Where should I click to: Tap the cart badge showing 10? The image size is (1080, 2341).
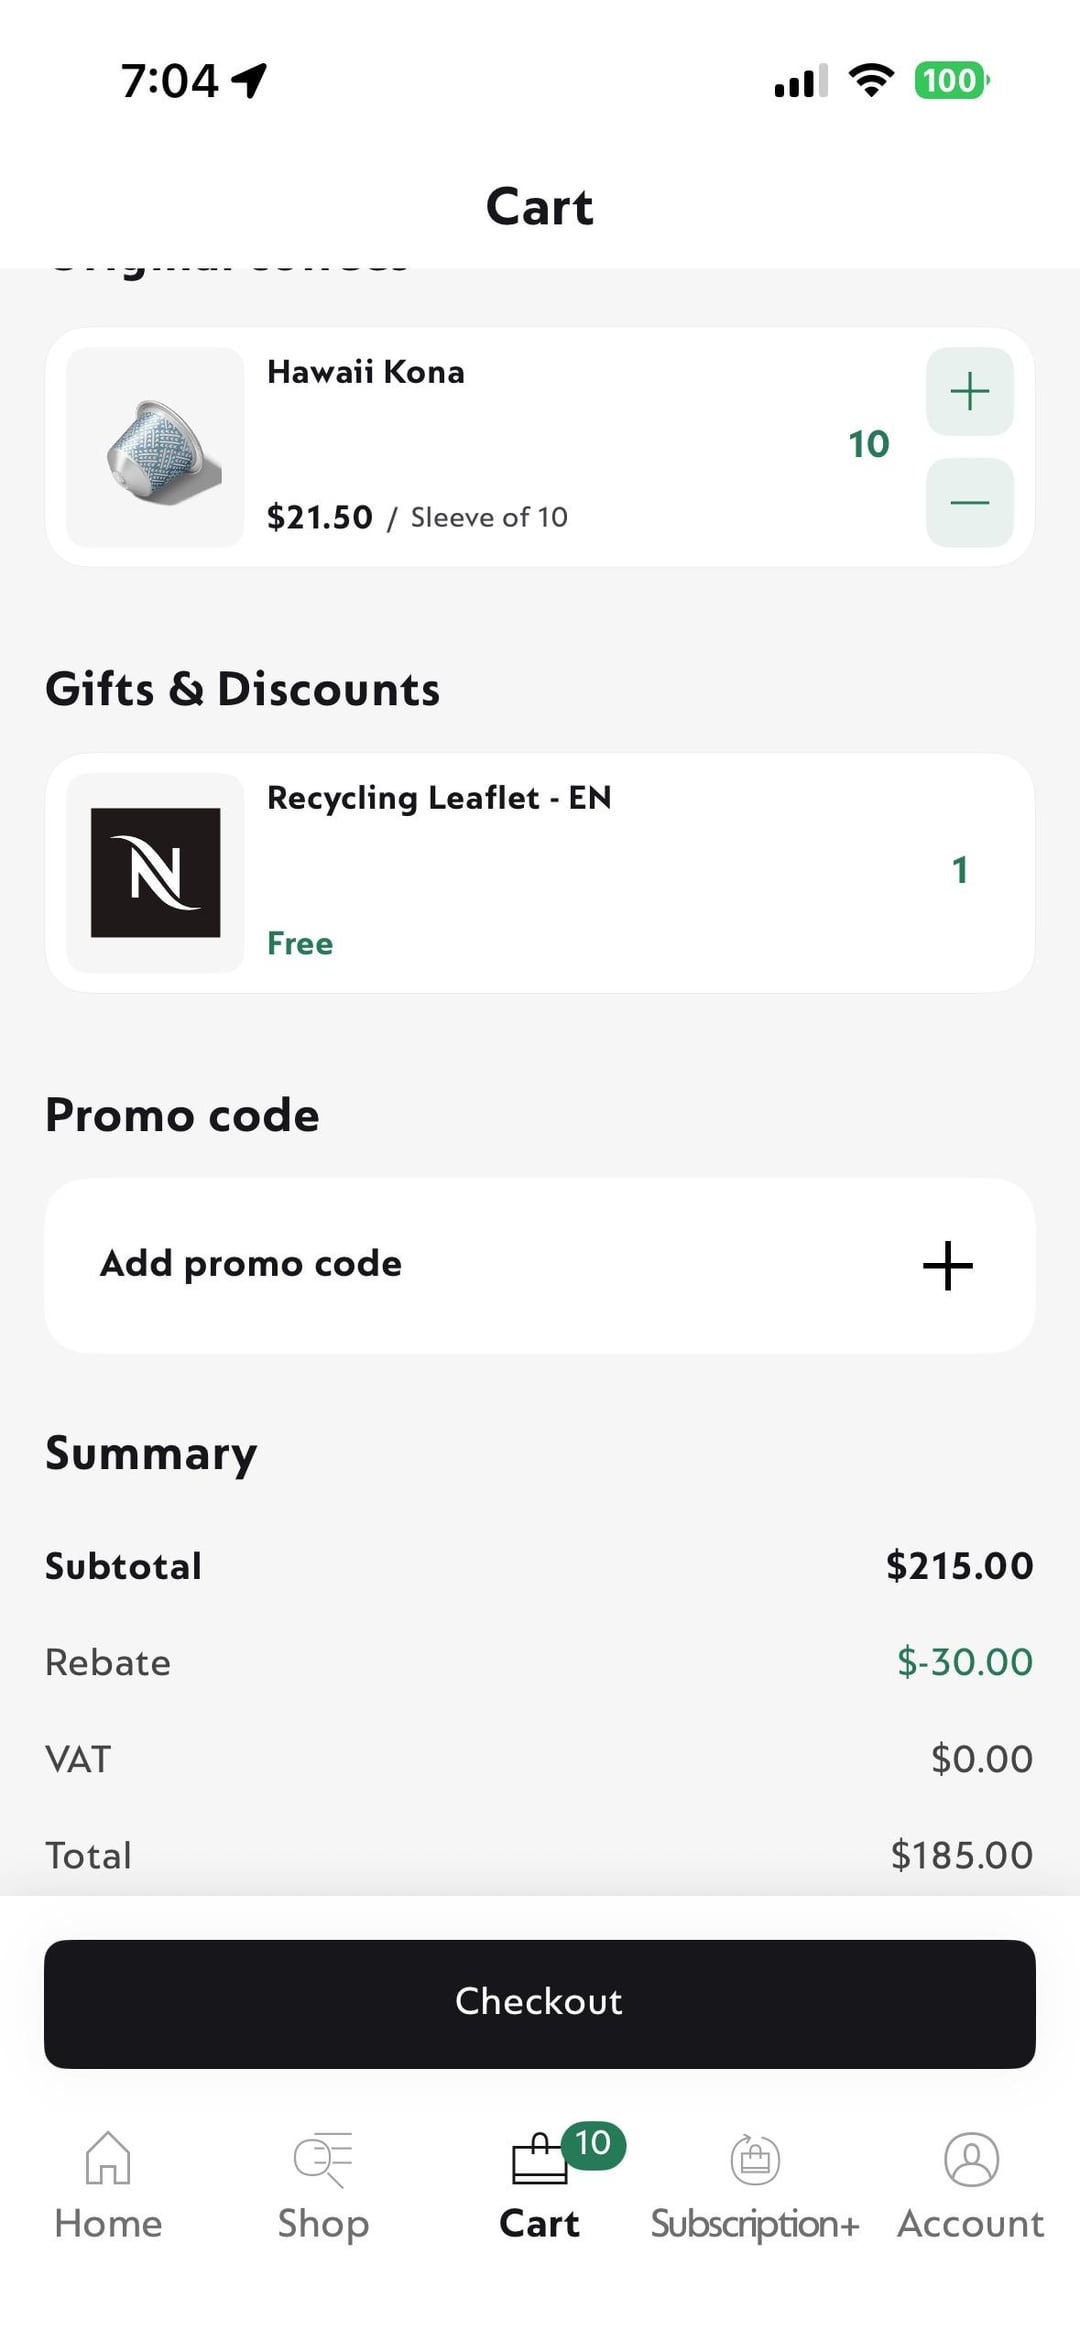coord(593,2143)
